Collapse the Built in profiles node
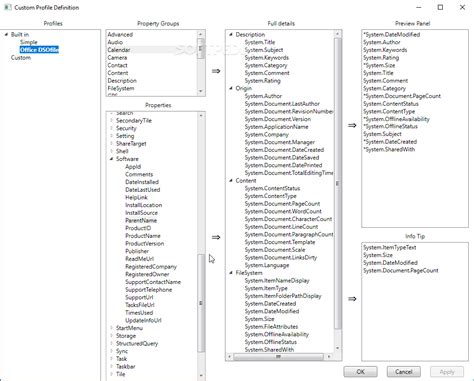Viewport: 474px width, 381px height. coord(6,34)
